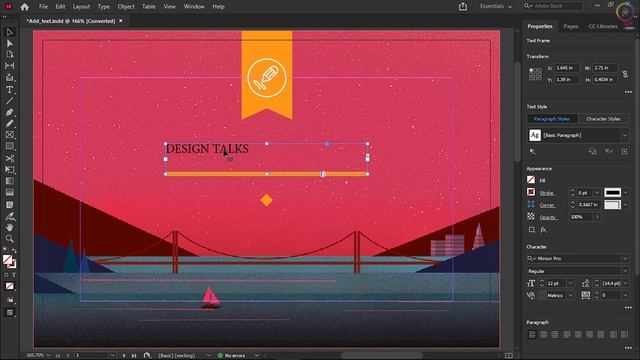Image resolution: width=640 pixels, height=360 pixels.
Task: Open the fx effects icon
Action: click(x=543, y=229)
